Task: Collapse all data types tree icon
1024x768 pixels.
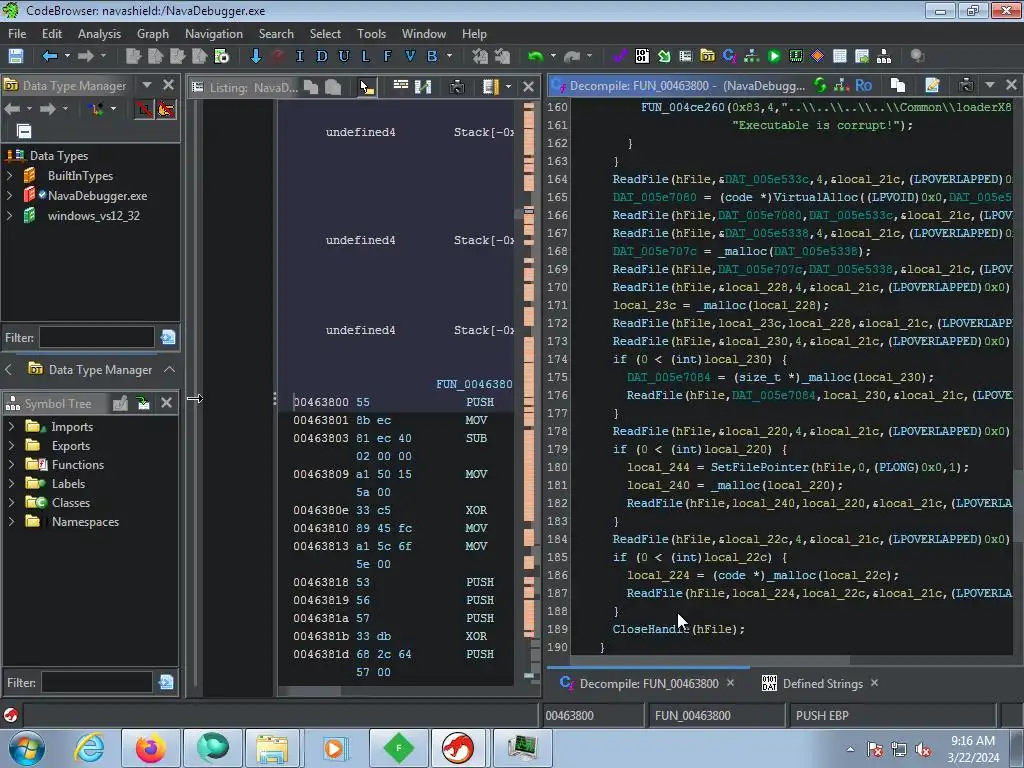Action: (24, 131)
